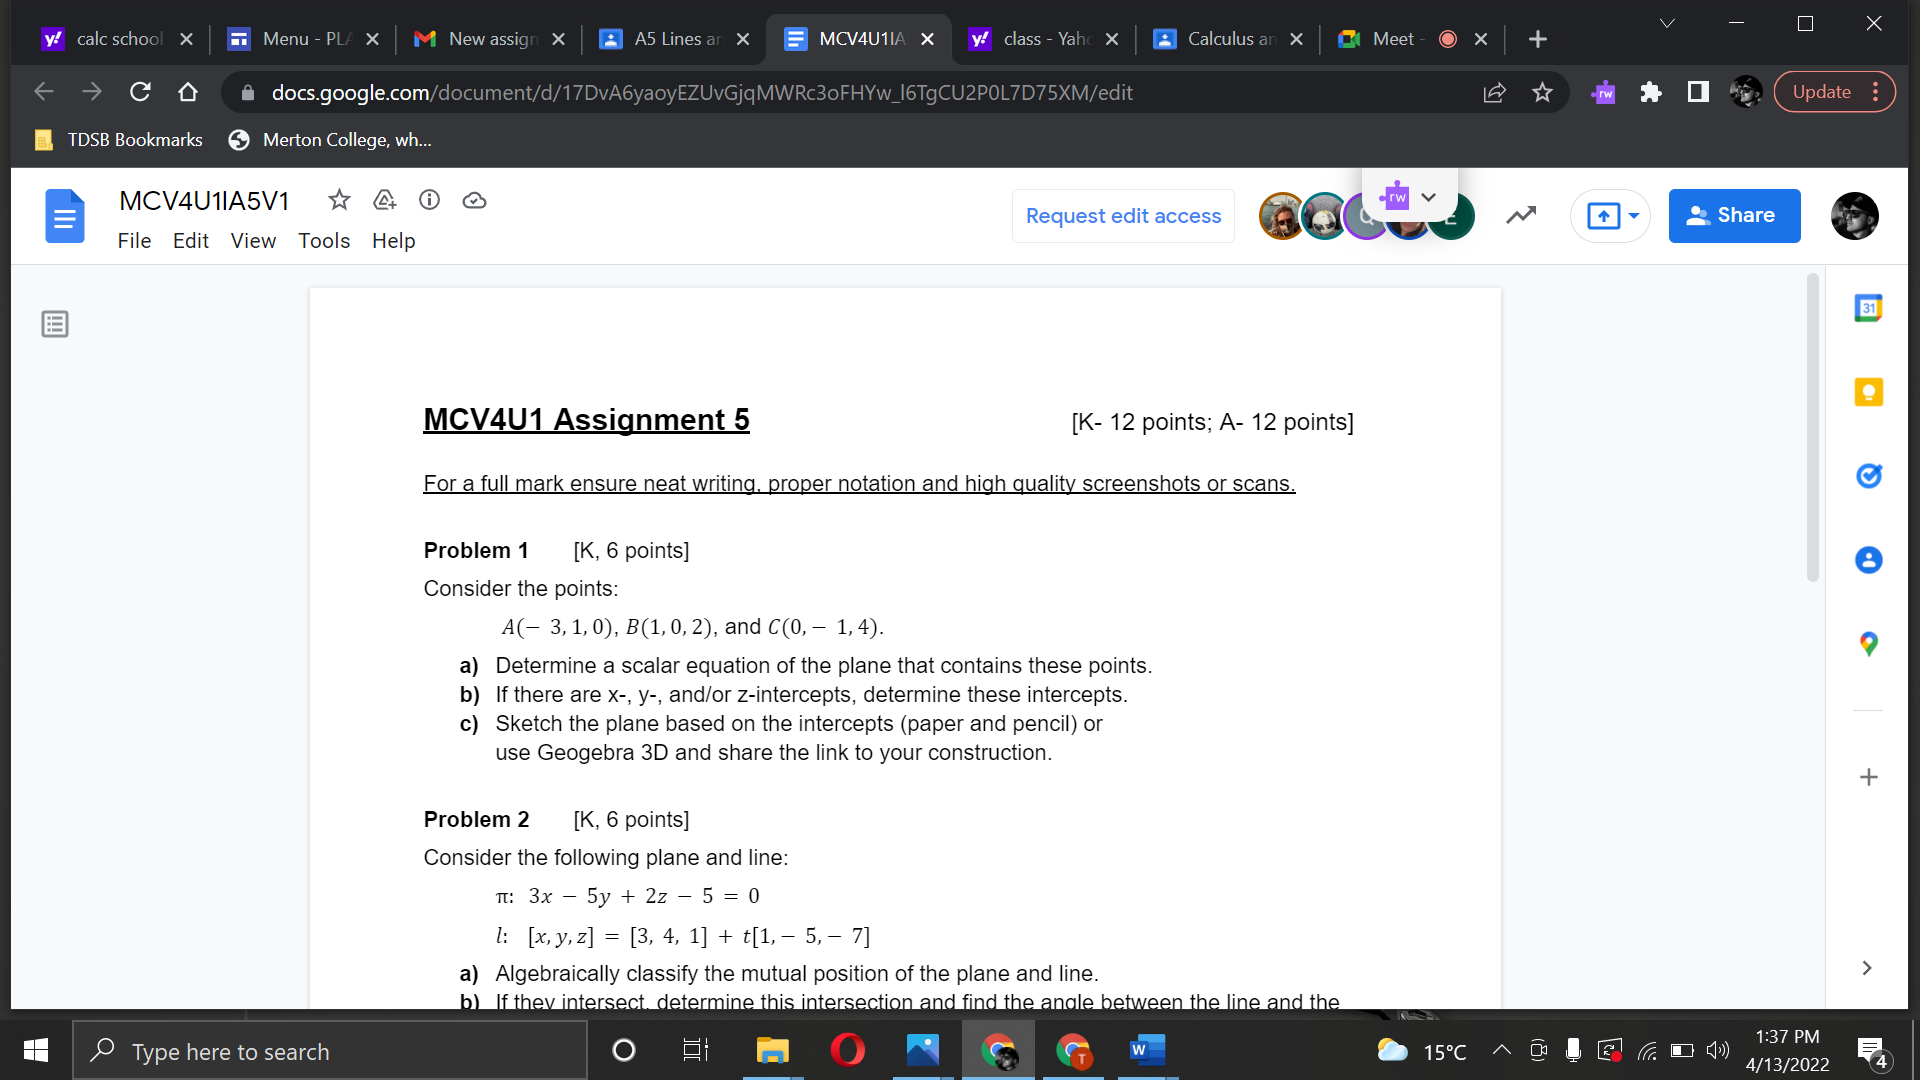1920x1080 pixels.
Task: Toggle Chrome's side panel open
Action: point(1697,92)
